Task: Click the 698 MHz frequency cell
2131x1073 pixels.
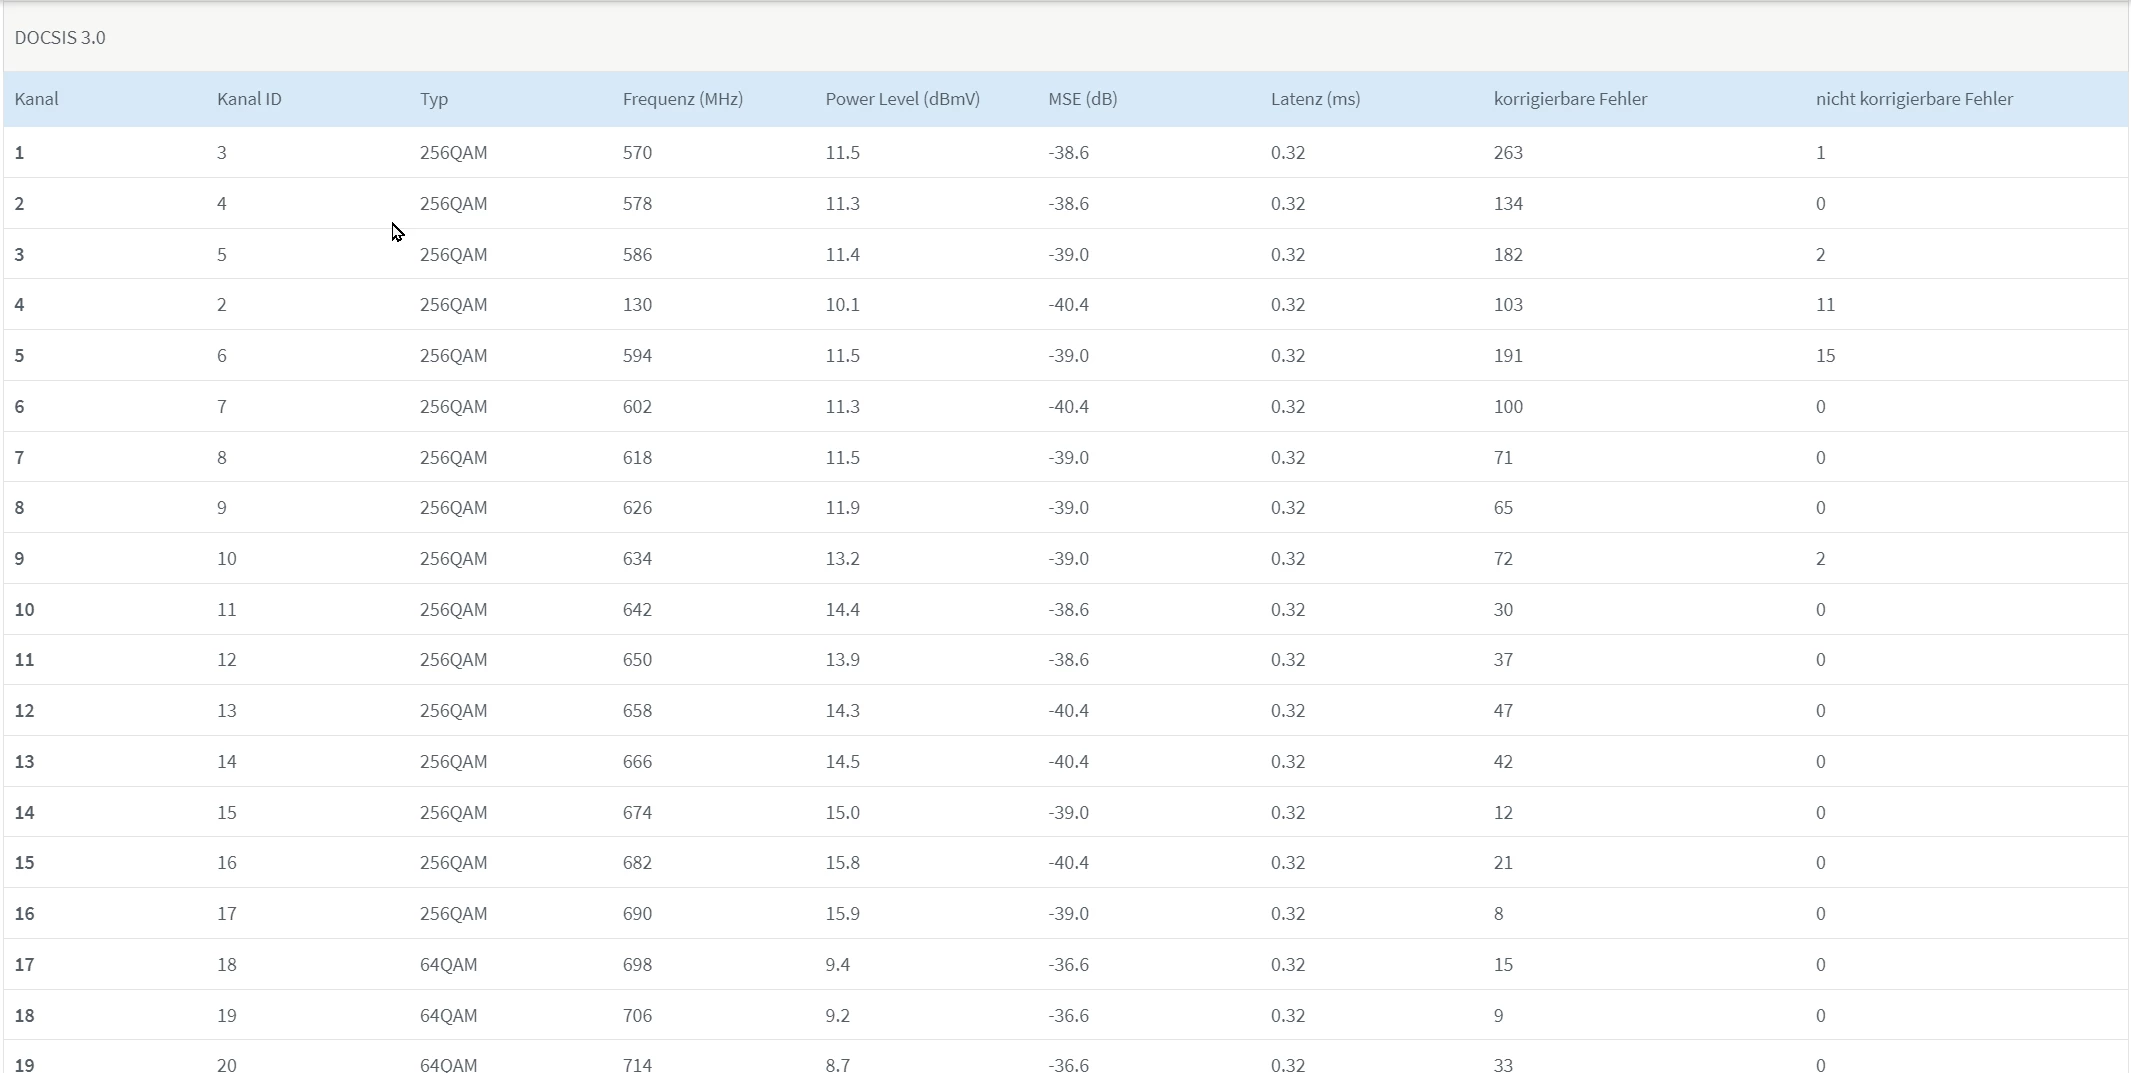Action: (637, 965)
